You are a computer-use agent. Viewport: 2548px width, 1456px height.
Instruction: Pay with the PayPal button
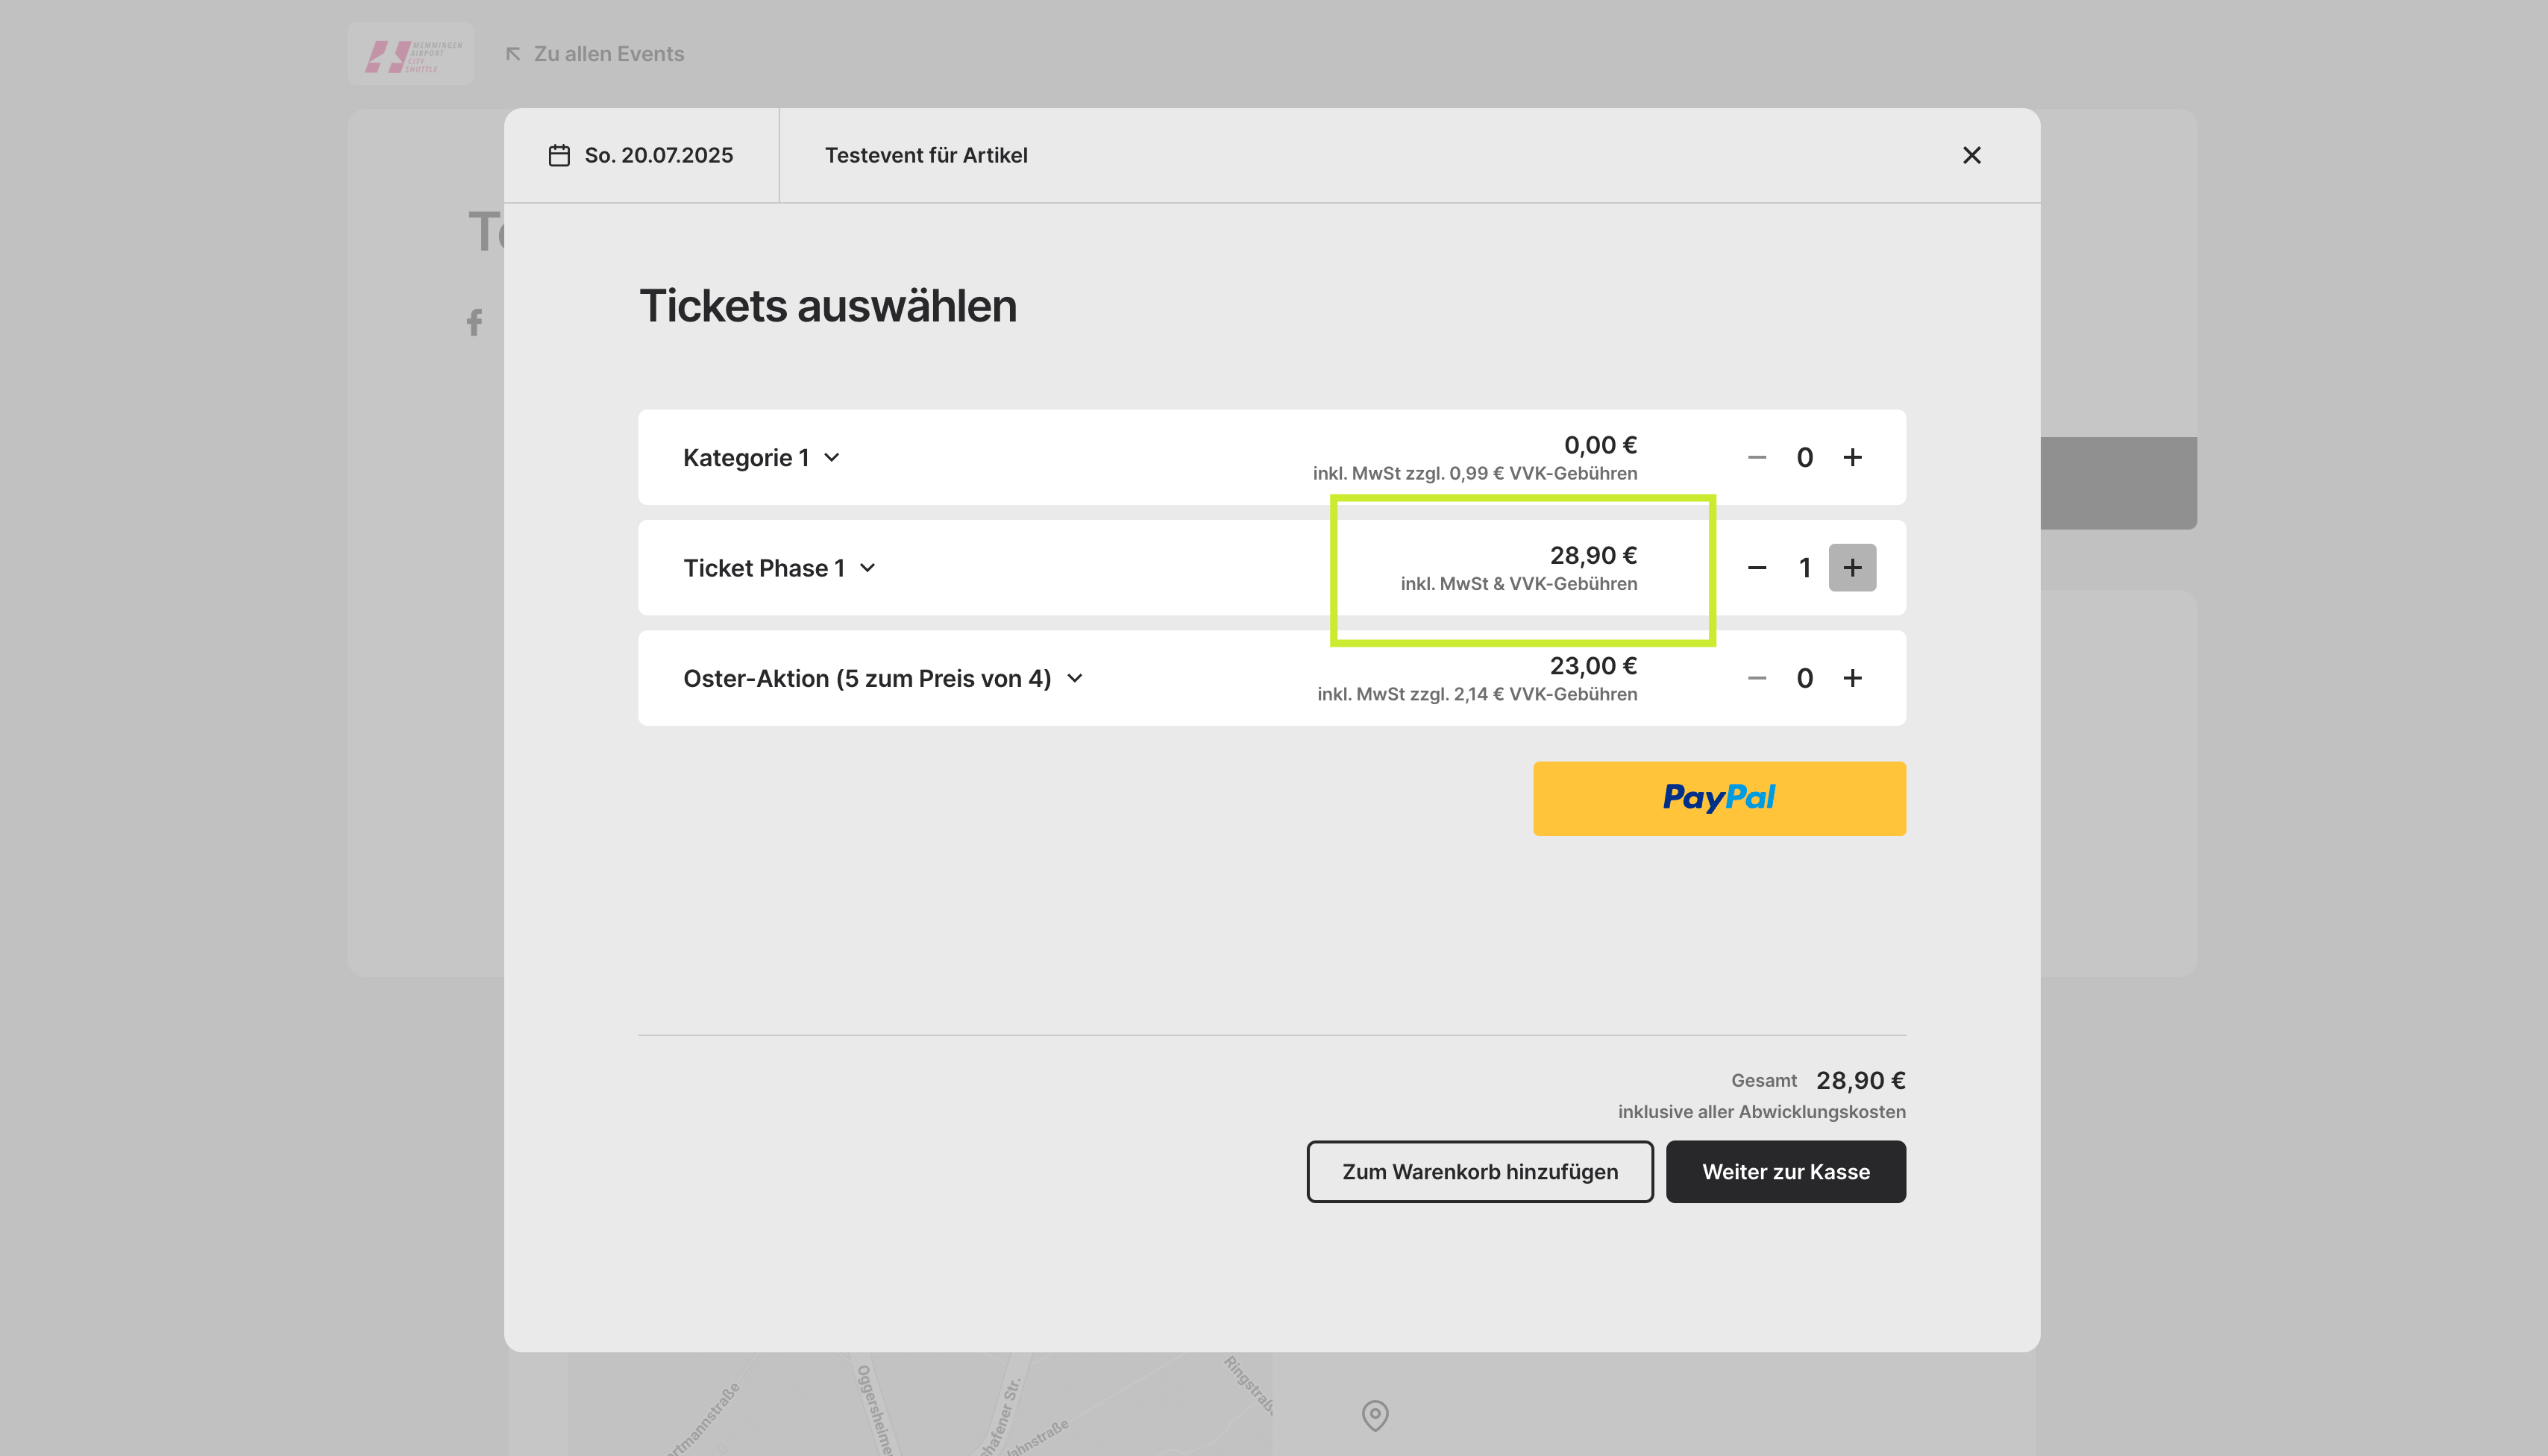[1719, 798]
